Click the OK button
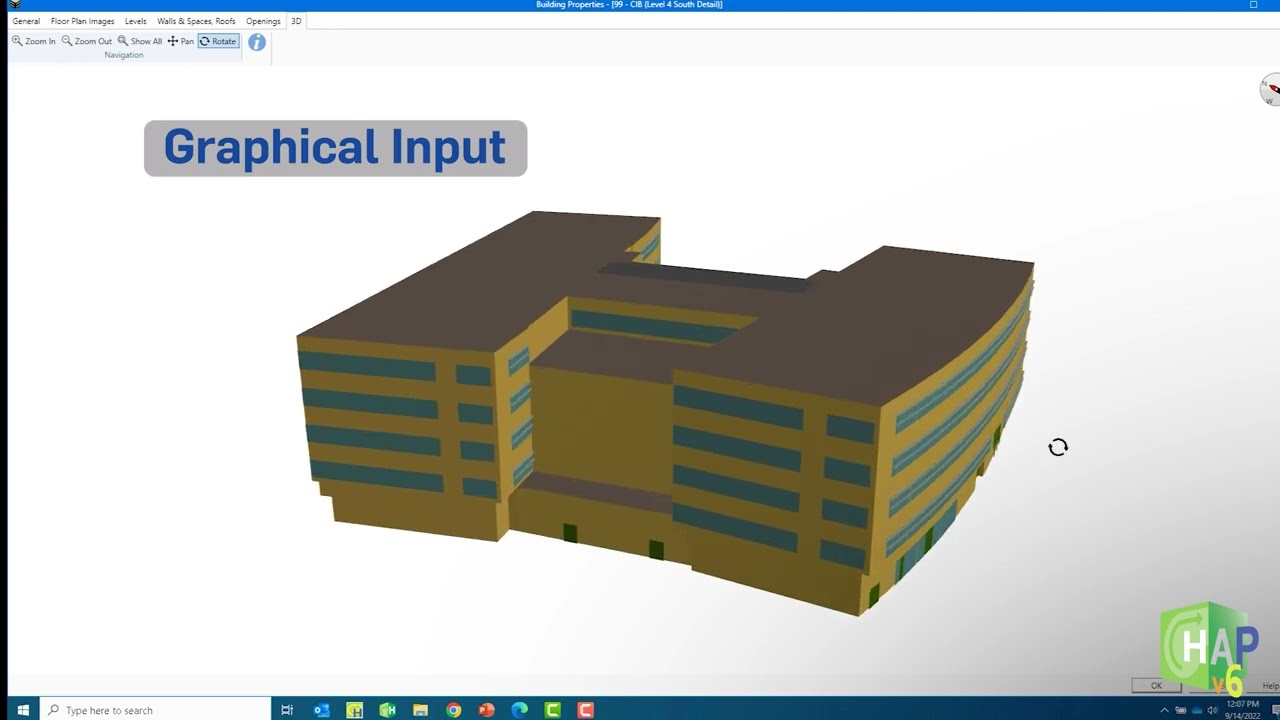The width and height of the screenshot is (1280, 720). coord(1156,686)
